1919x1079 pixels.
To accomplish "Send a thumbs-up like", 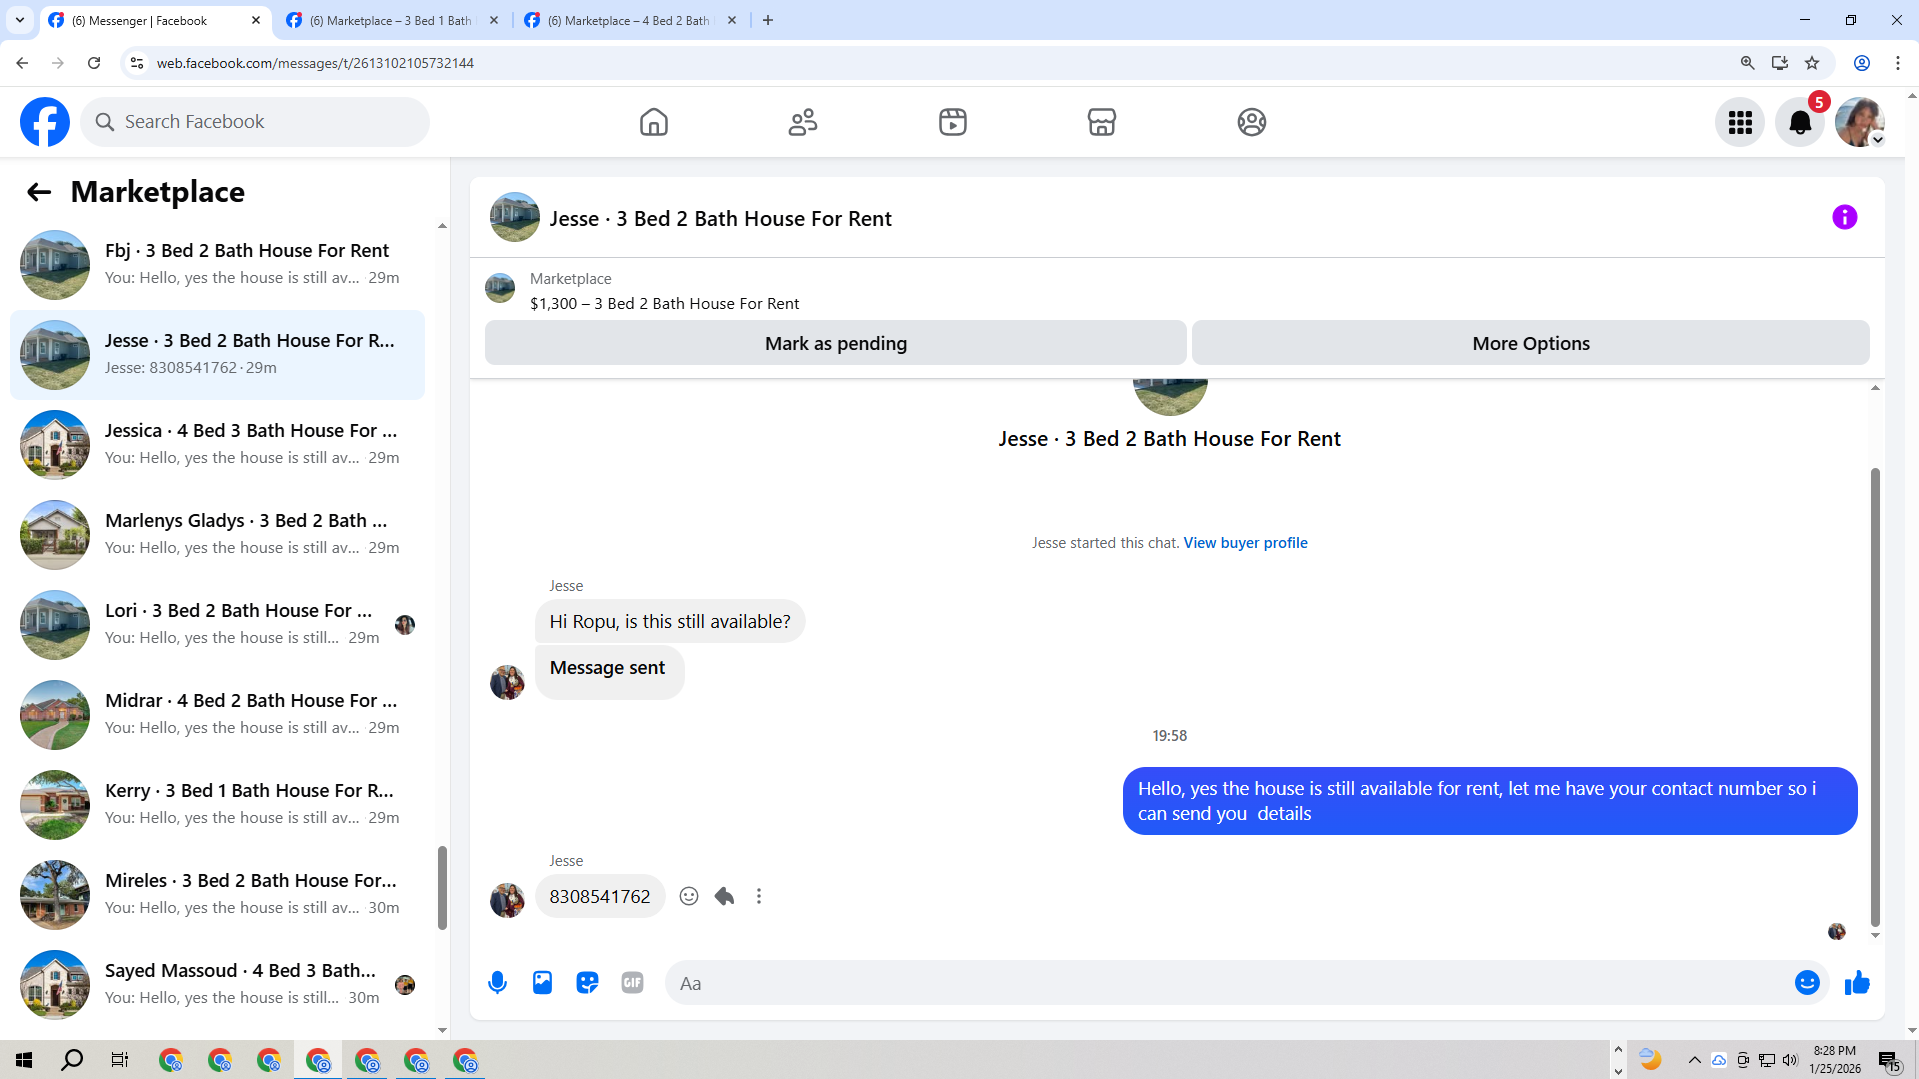I will [1857, 983].
